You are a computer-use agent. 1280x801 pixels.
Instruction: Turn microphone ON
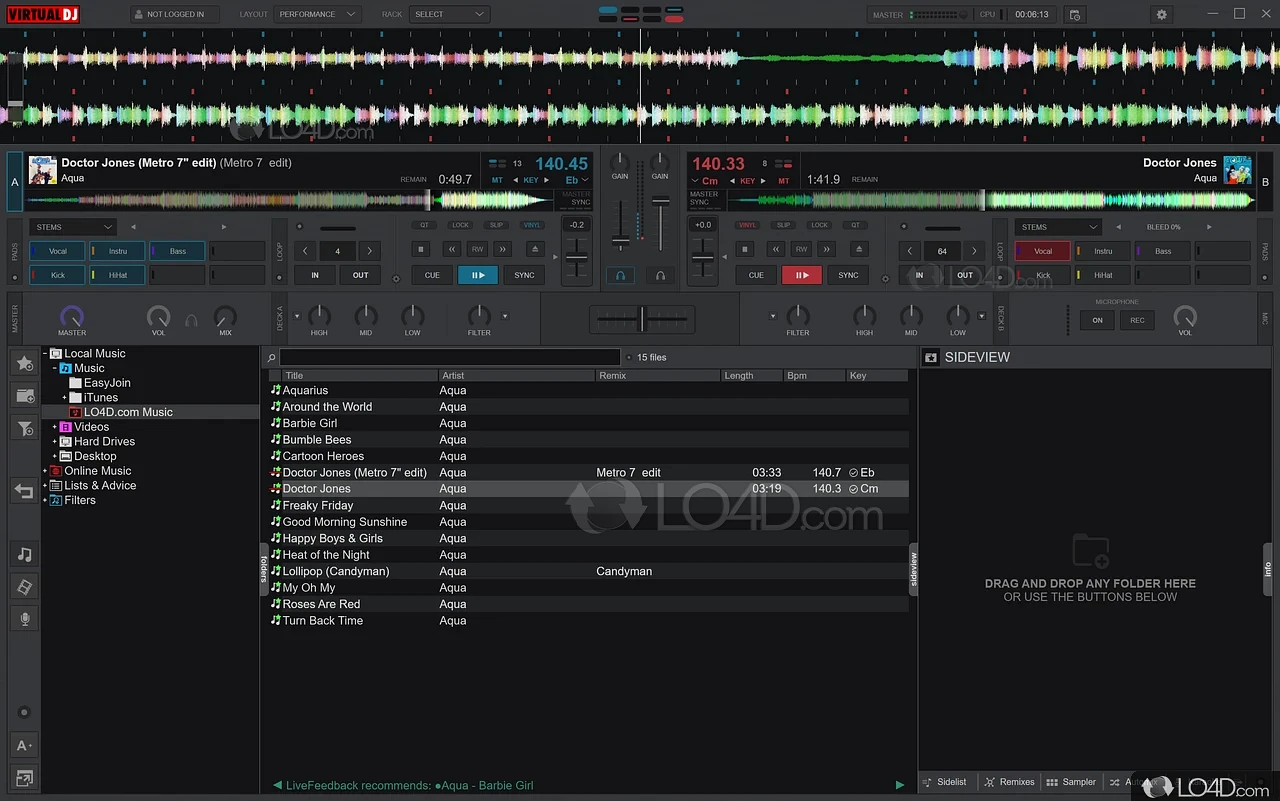1097,320
